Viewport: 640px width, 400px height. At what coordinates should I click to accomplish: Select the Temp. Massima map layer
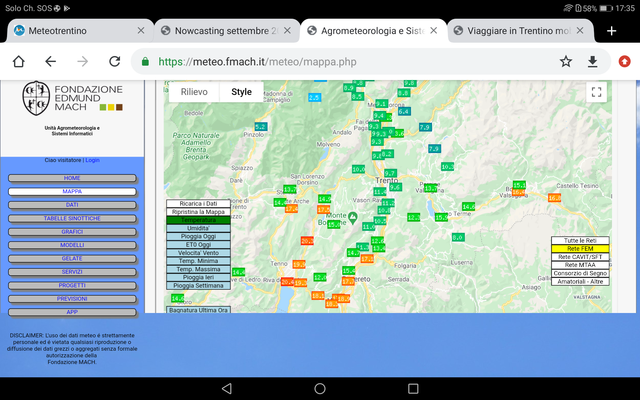click(198, 269)
